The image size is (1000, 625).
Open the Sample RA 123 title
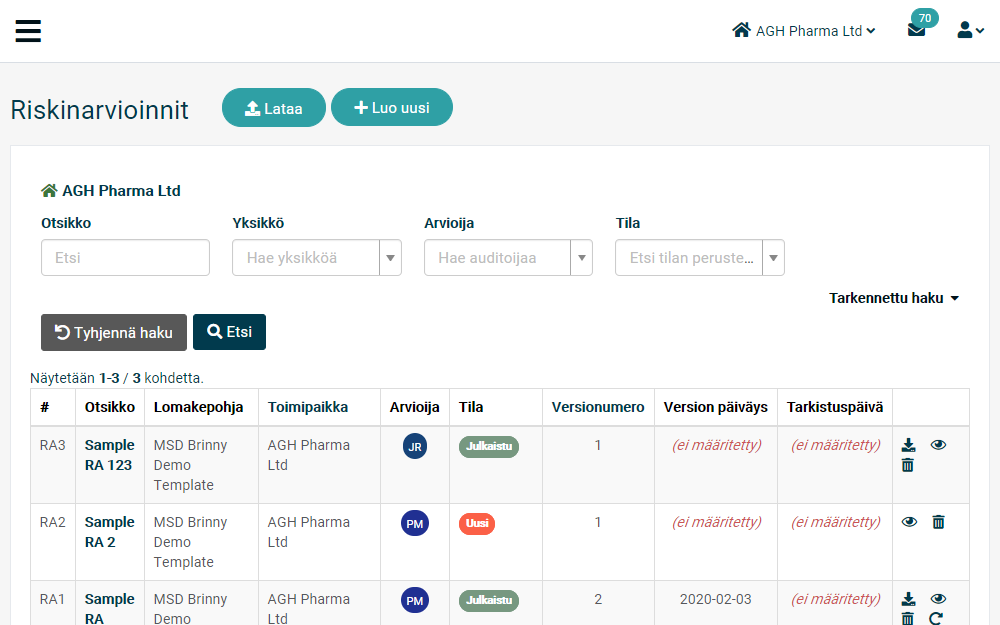[110, 455]
